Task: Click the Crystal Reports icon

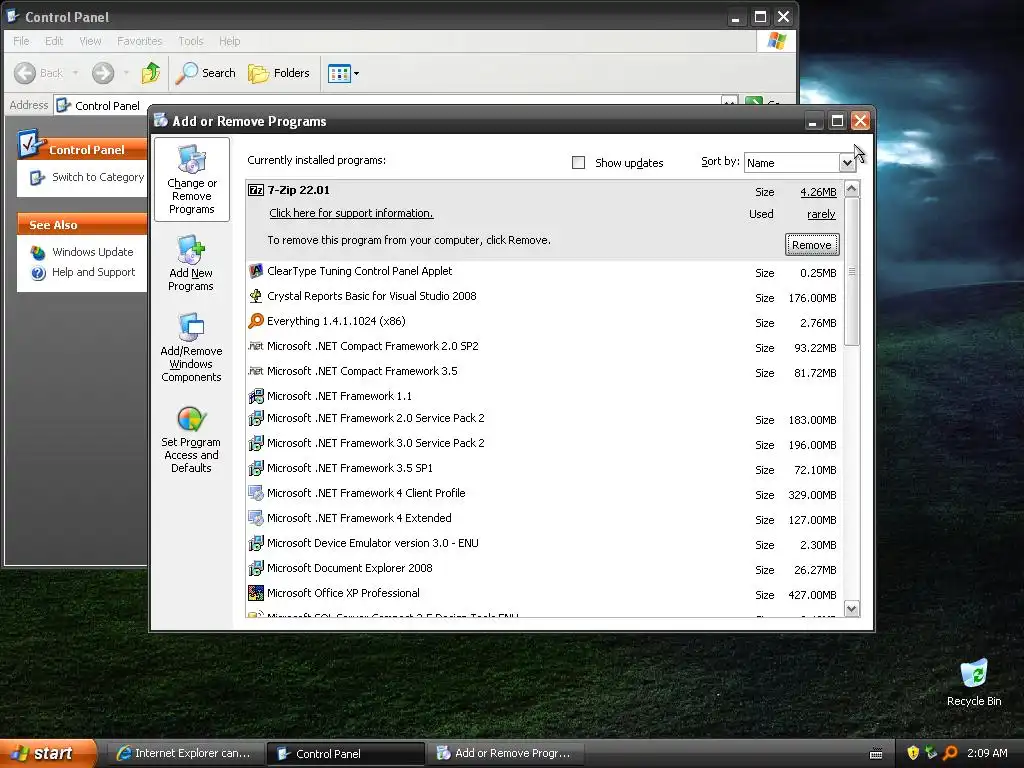Action: click(256, 296)
